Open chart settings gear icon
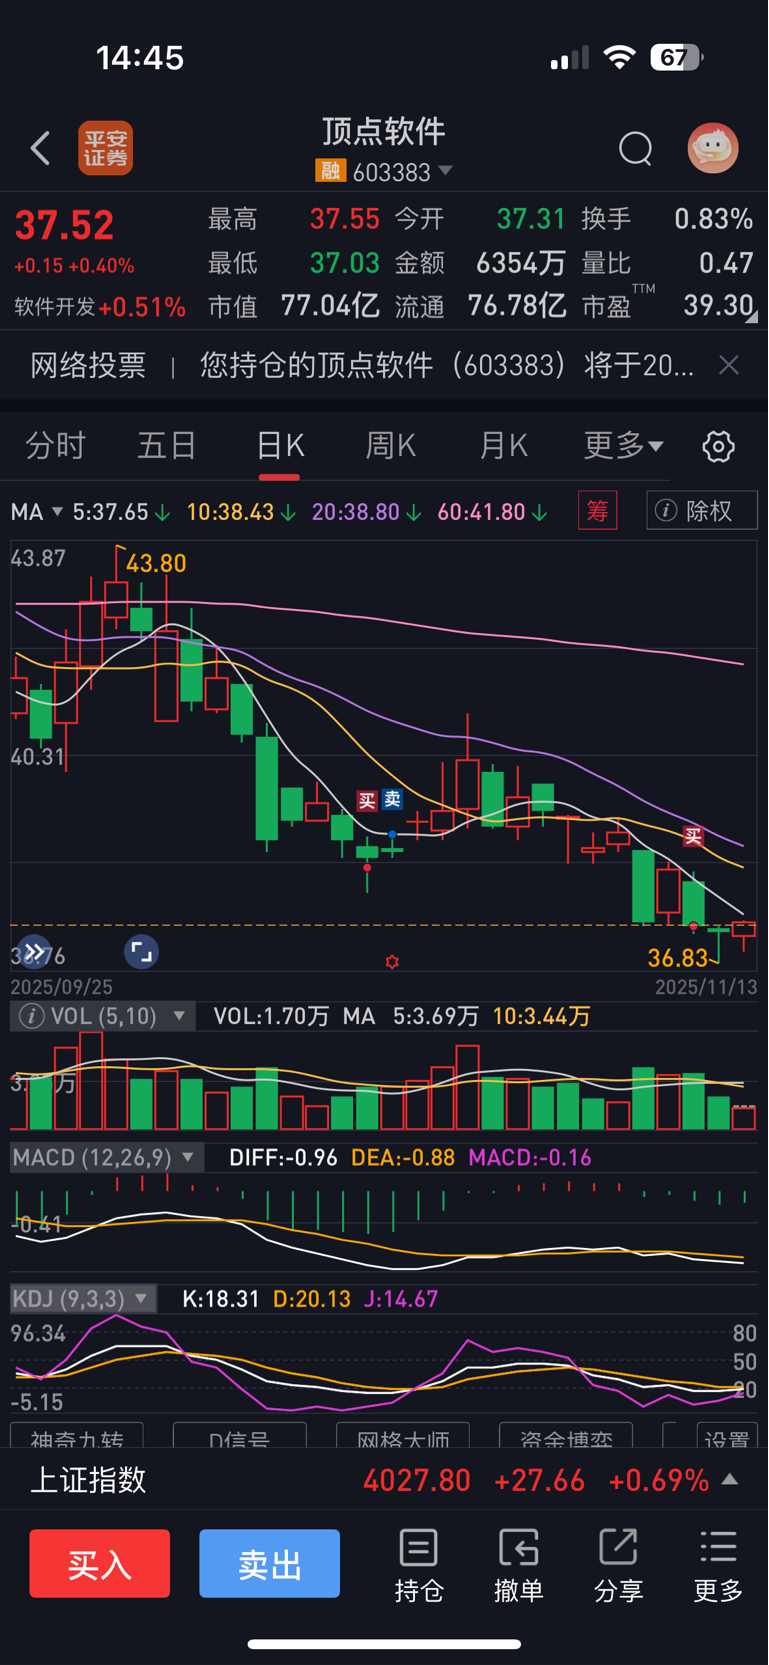The height and width of the screenshot is (1665, 769). (x=719, y=446)
